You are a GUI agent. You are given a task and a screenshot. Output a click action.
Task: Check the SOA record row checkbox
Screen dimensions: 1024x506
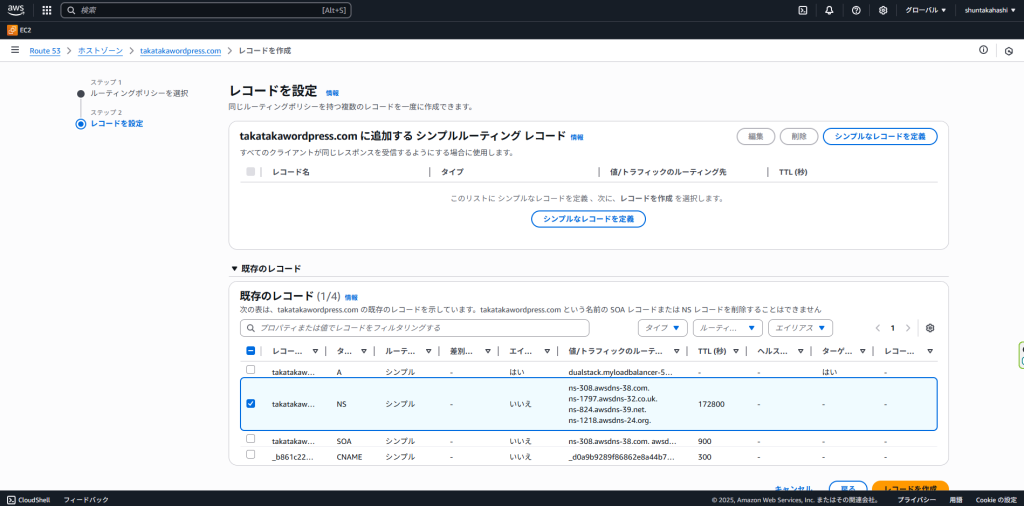pyautogui.click(x=251, y=439)
